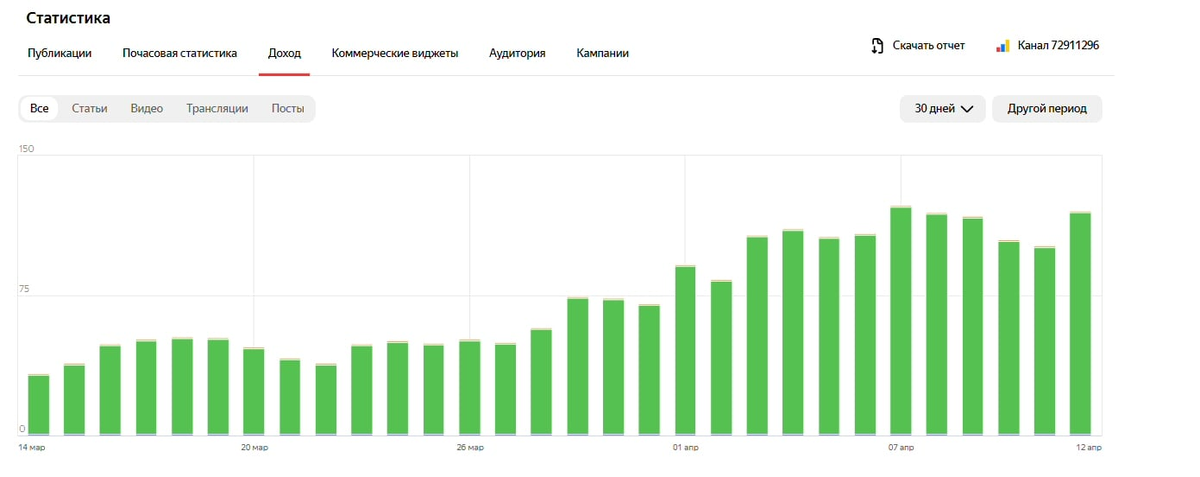The image size is (1200, 477).
Task: Click the 26 мар date label
Action: 470,448
